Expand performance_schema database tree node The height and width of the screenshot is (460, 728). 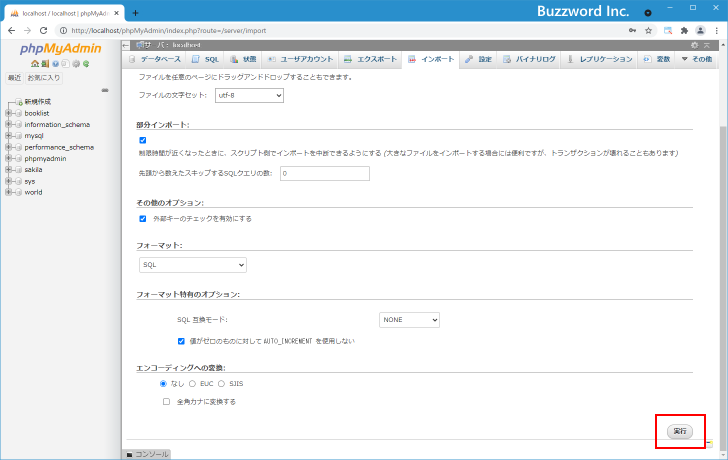tap(8, 147)
